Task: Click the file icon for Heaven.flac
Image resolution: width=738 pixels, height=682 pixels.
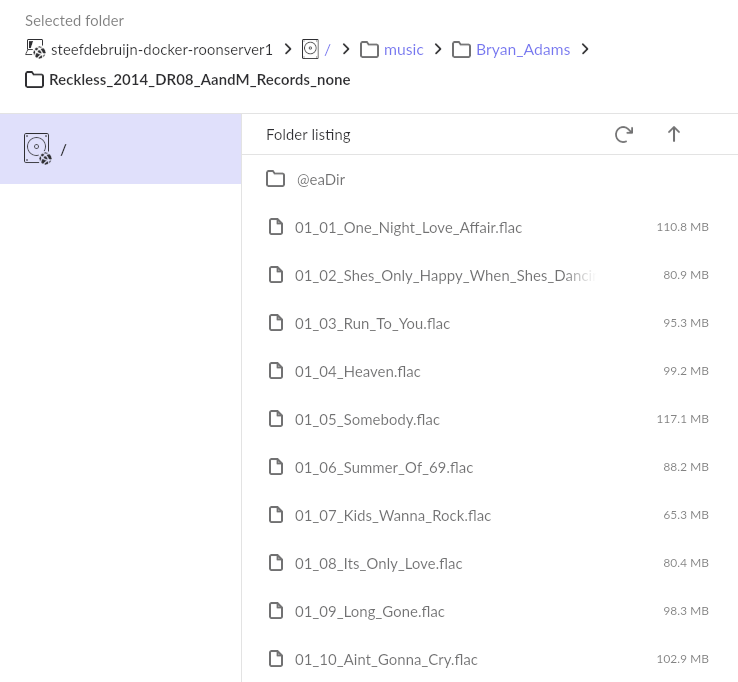Action: click(276, 370)
